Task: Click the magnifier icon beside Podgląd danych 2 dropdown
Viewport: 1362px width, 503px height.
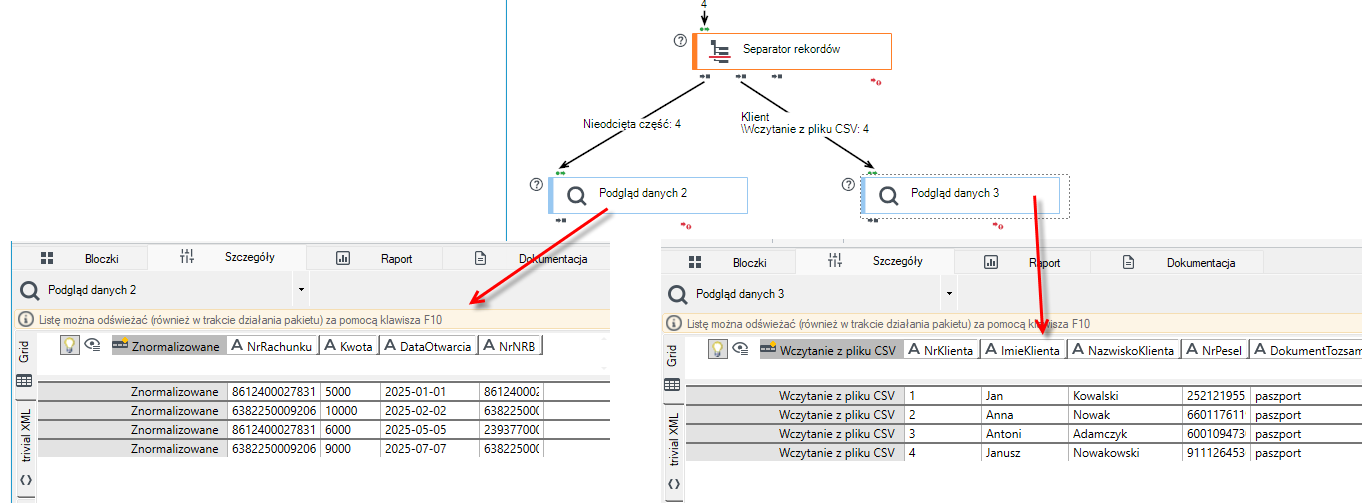Action: coord(32,290)
